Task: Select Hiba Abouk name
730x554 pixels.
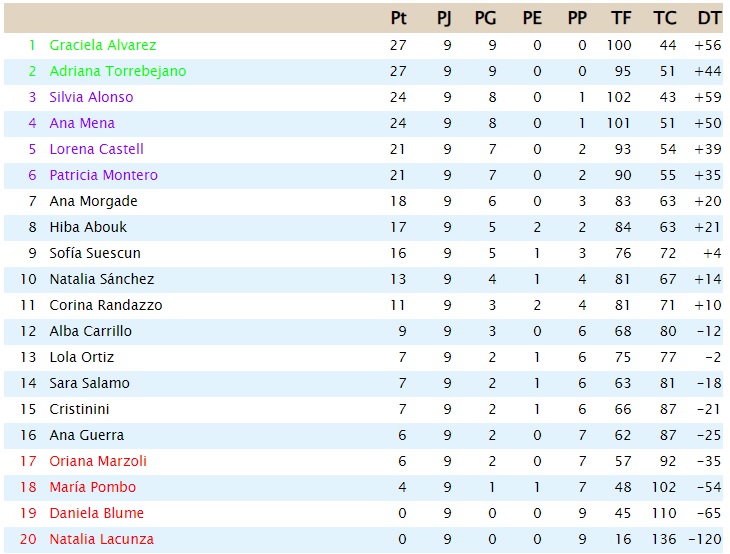Action: [x=88, y=227]
